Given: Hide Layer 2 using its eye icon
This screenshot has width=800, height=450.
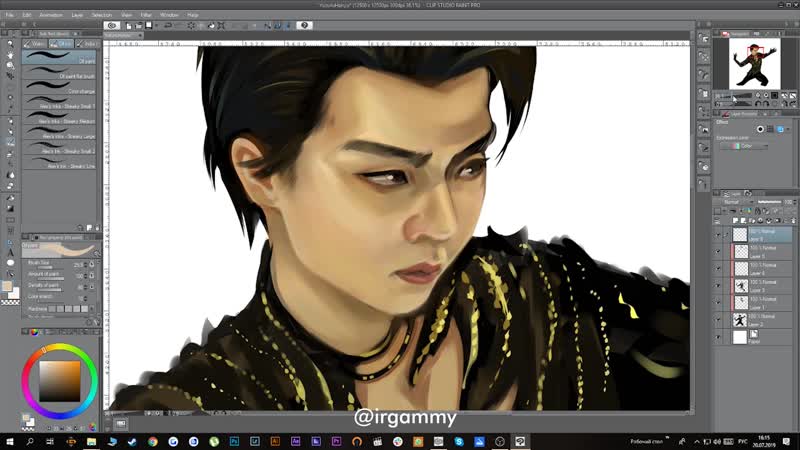Looking at the screenshot, I should [718, 320].
